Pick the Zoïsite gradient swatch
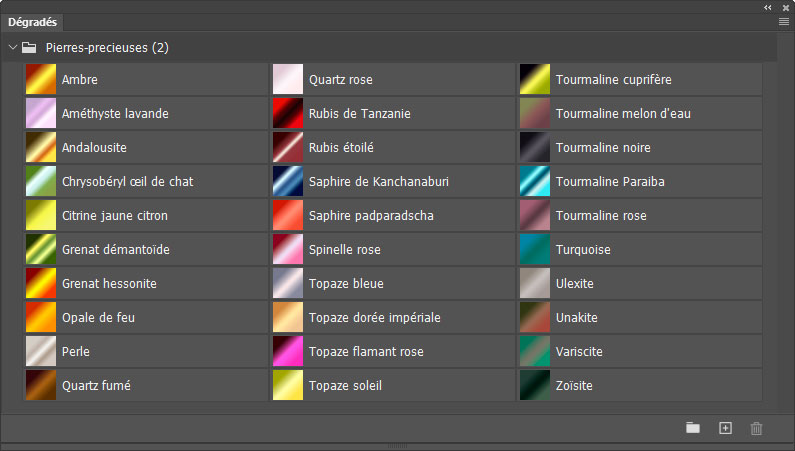Image resolution: width=795 pixels, height=451 pixels. click(x=535, y=386)
